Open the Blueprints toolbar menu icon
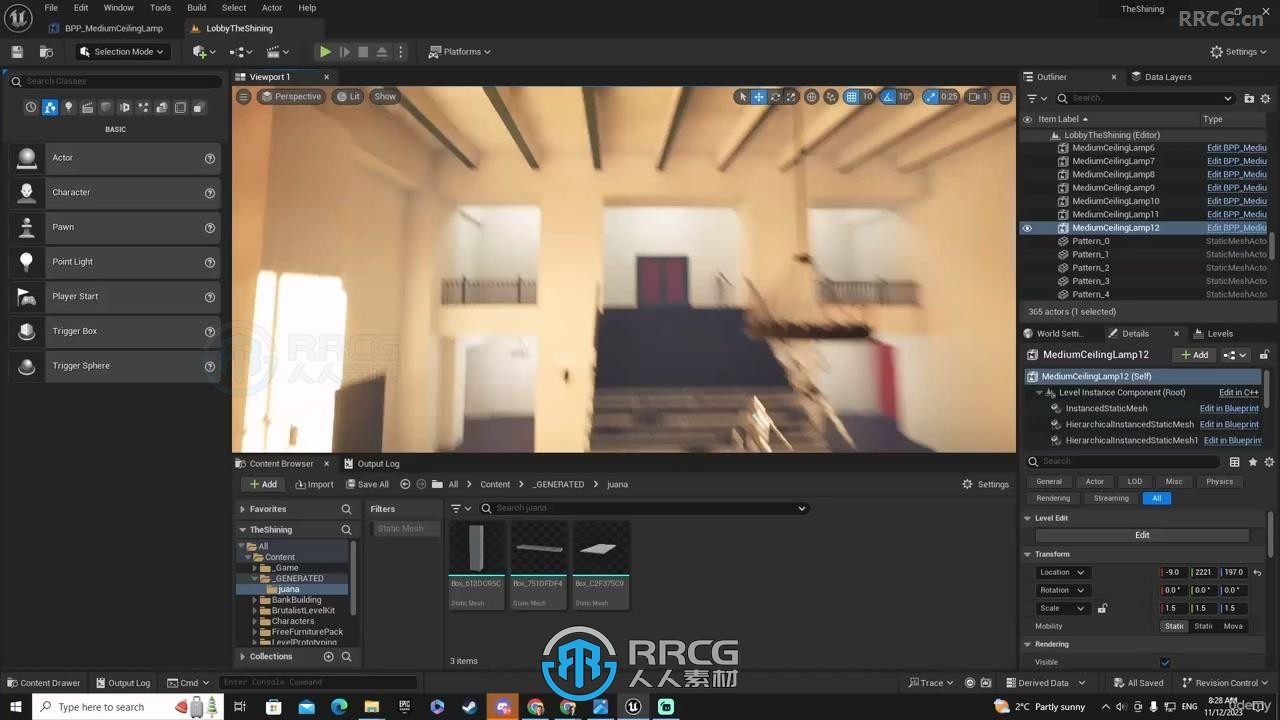This screenshot has height=720, width=1280. point(241,52)
